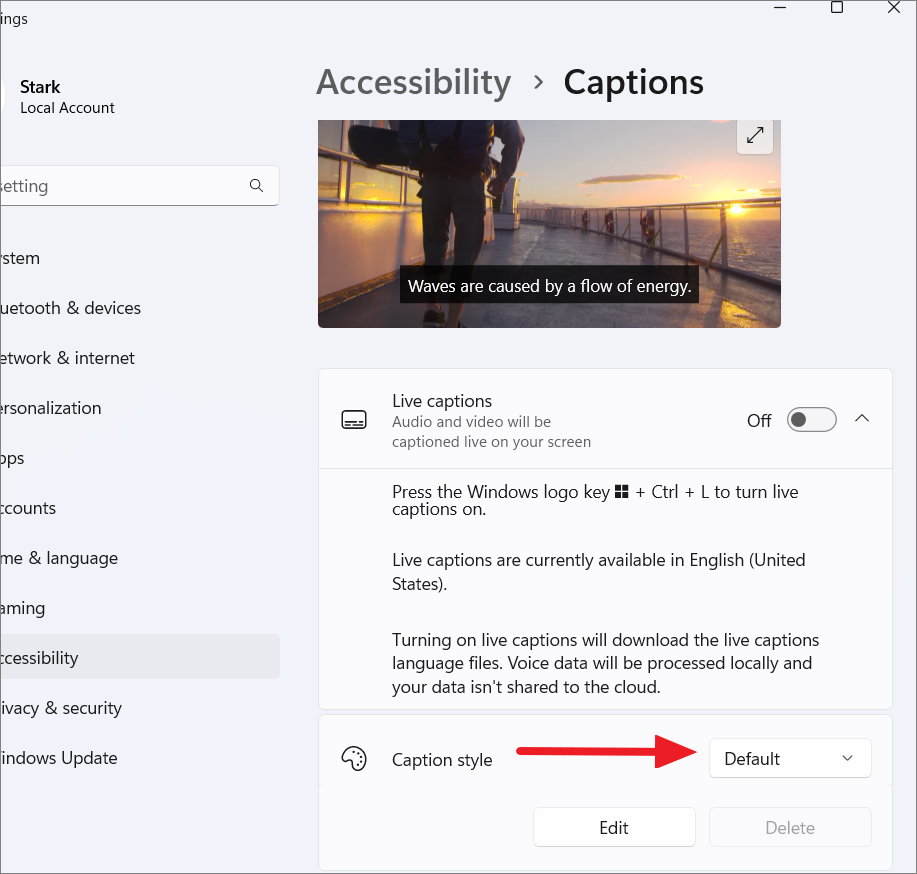Collapse the Live captions section chevron
917x874 pixels.
[862, 419]
